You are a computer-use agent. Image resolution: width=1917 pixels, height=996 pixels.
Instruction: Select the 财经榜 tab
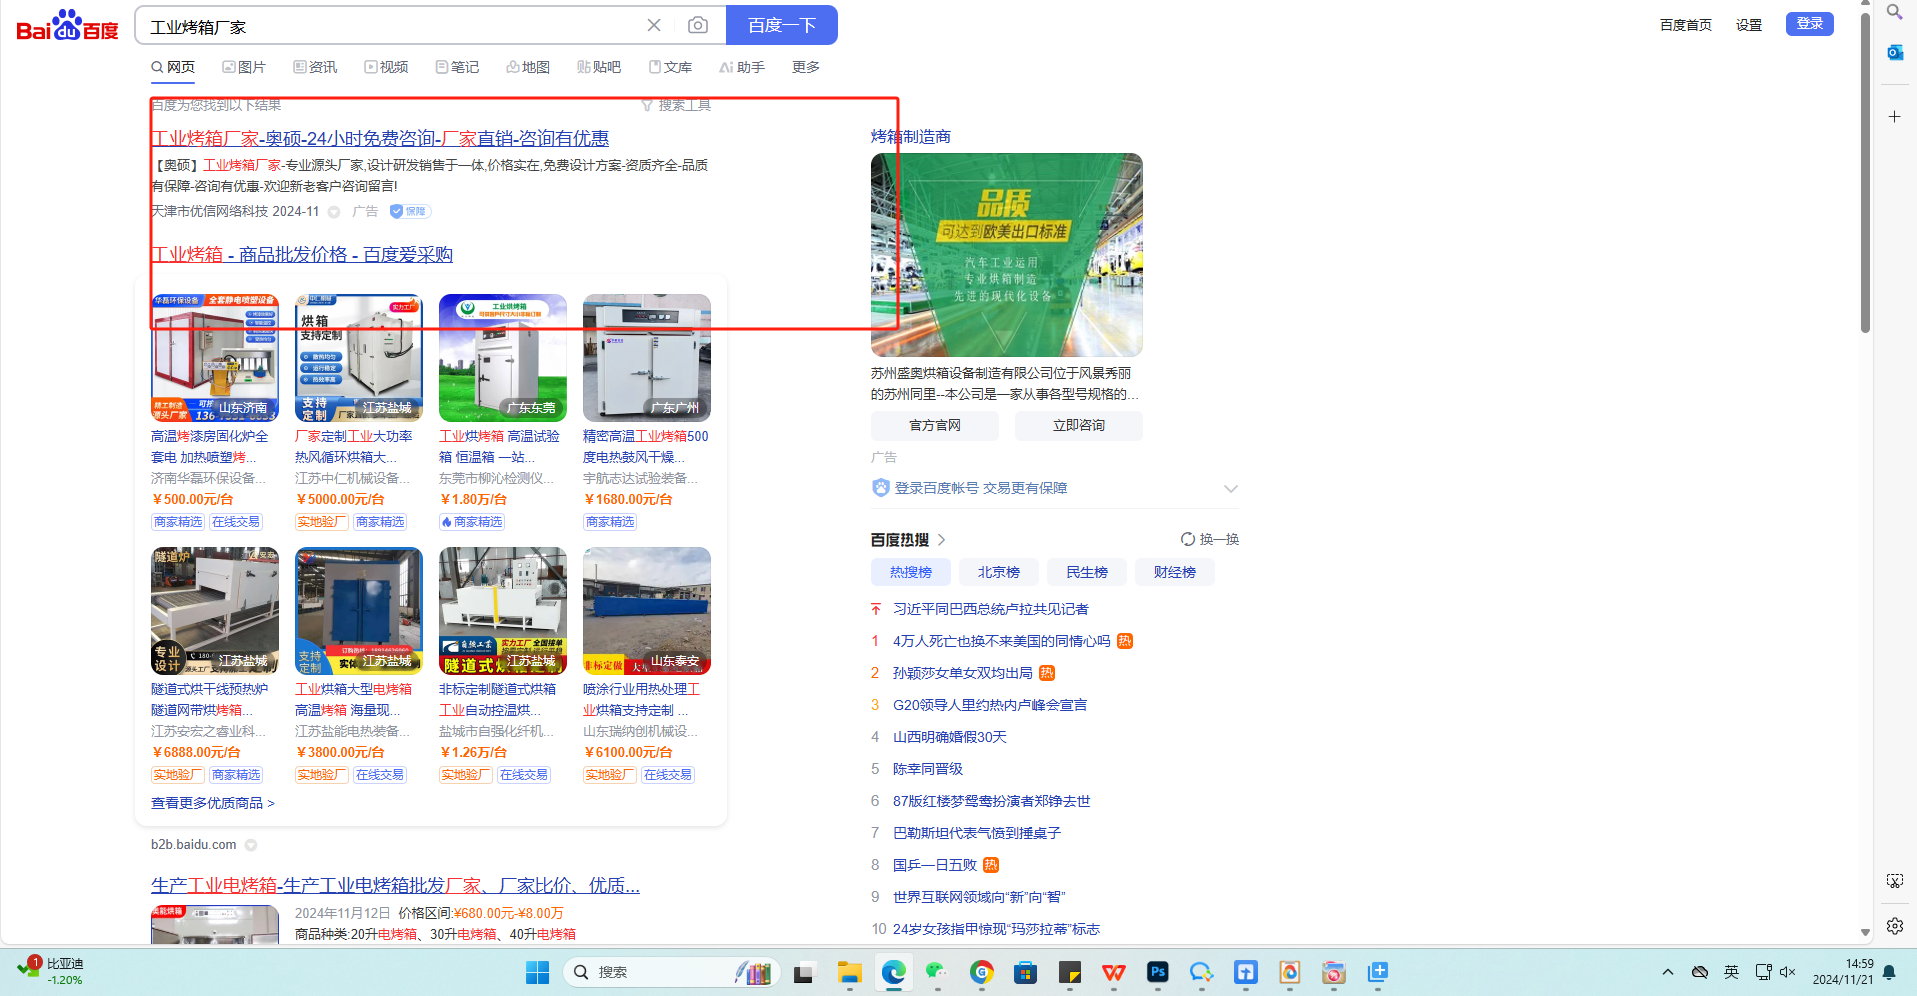click(1175, 572)
